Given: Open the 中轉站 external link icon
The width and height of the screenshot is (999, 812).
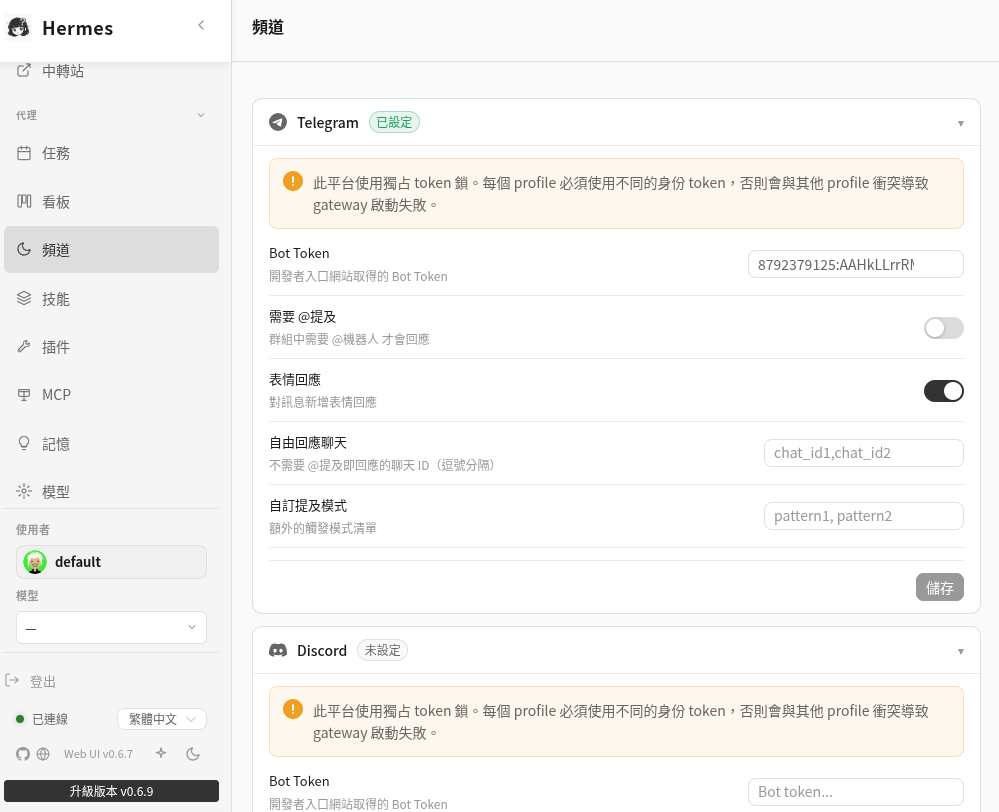Looking at the screenshot, I should (x=24, y=71).
